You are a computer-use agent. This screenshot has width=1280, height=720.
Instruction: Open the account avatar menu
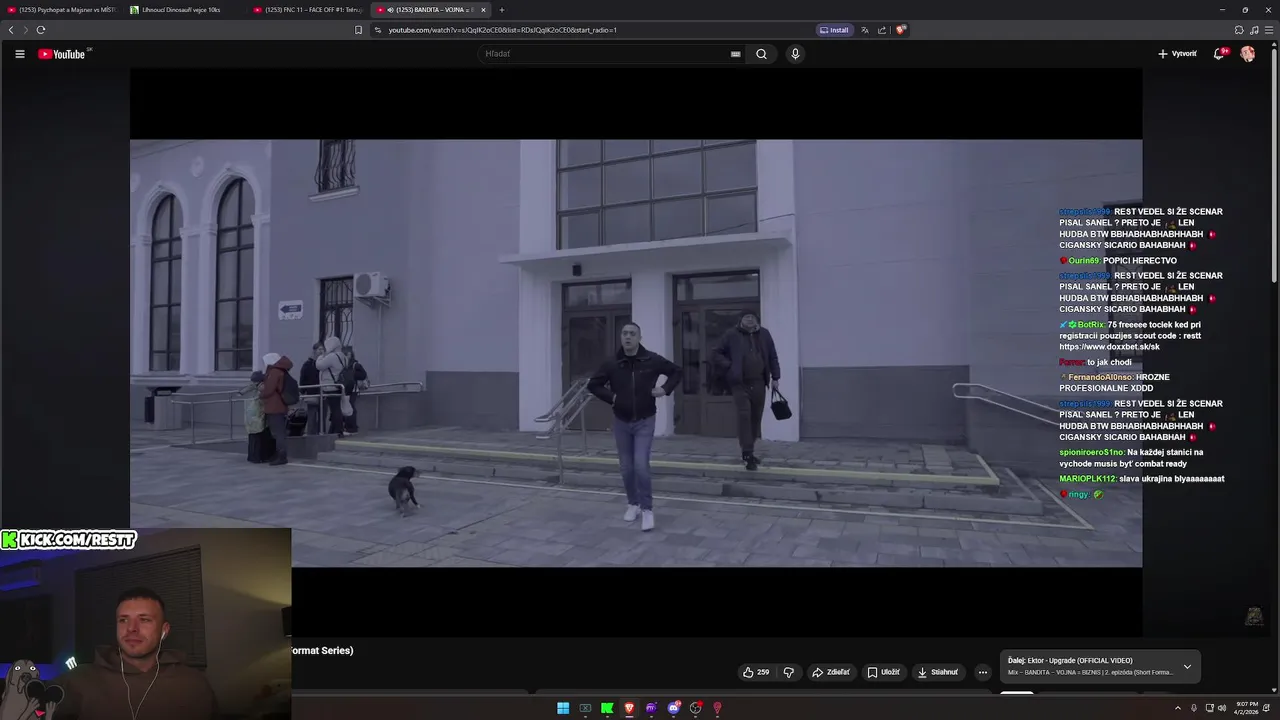click(1248, 54)
